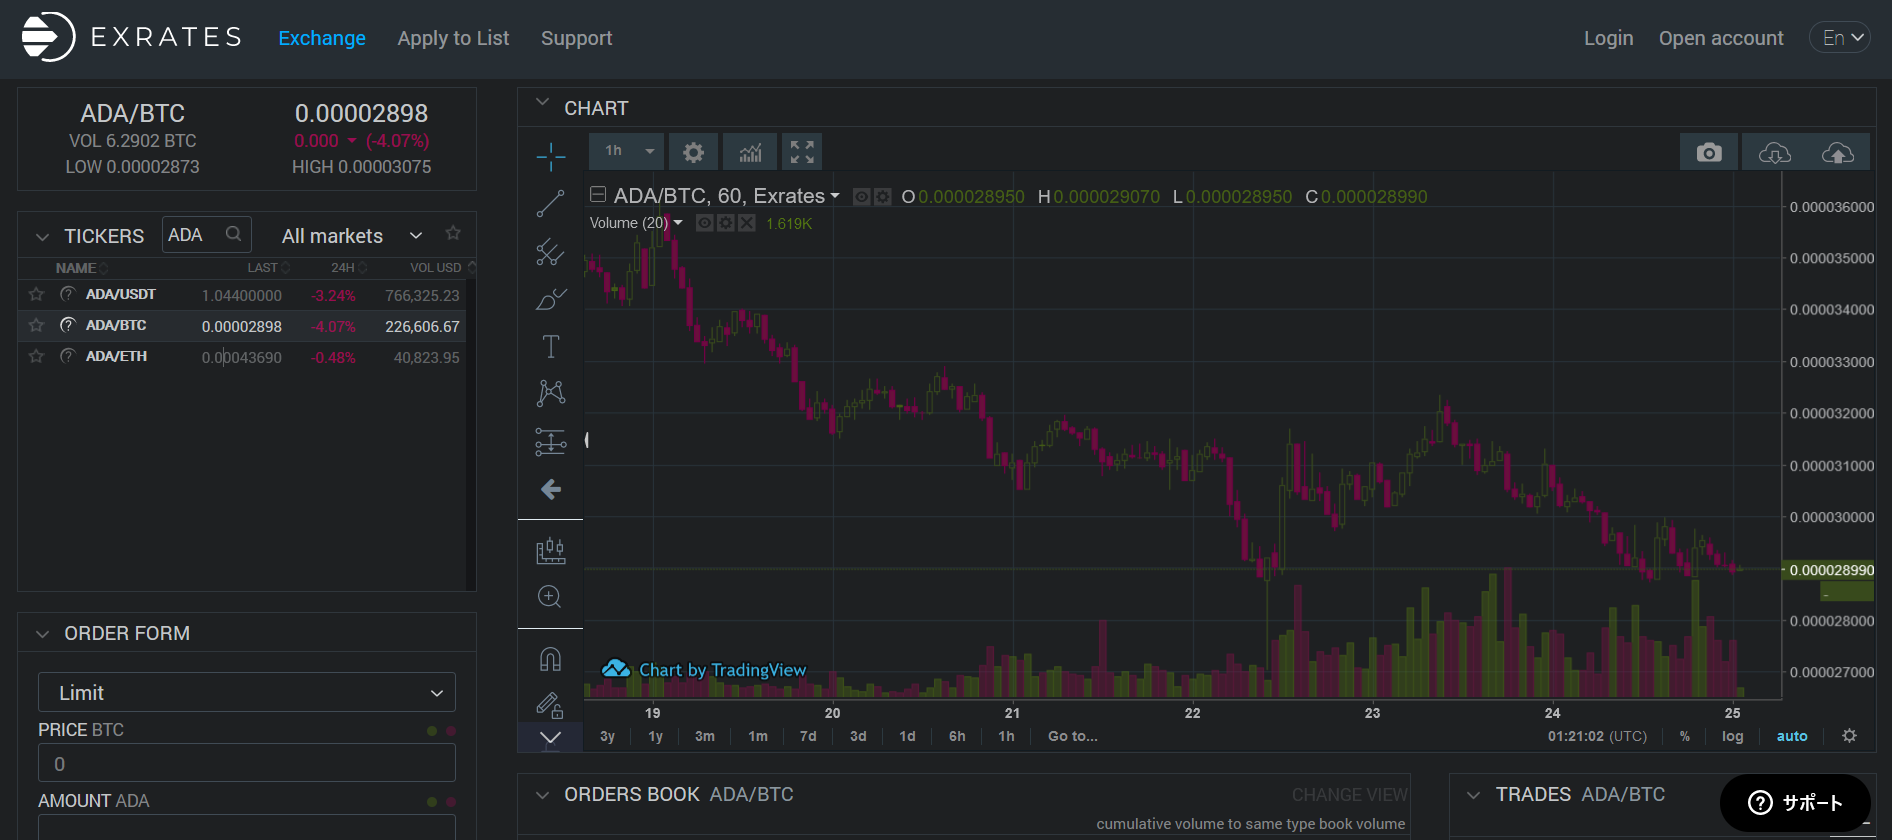Take a chart snapshot with camera icon
The width and height of the screenshot is (1892, 840).
pyautogui.click(x=1709, y=152)
